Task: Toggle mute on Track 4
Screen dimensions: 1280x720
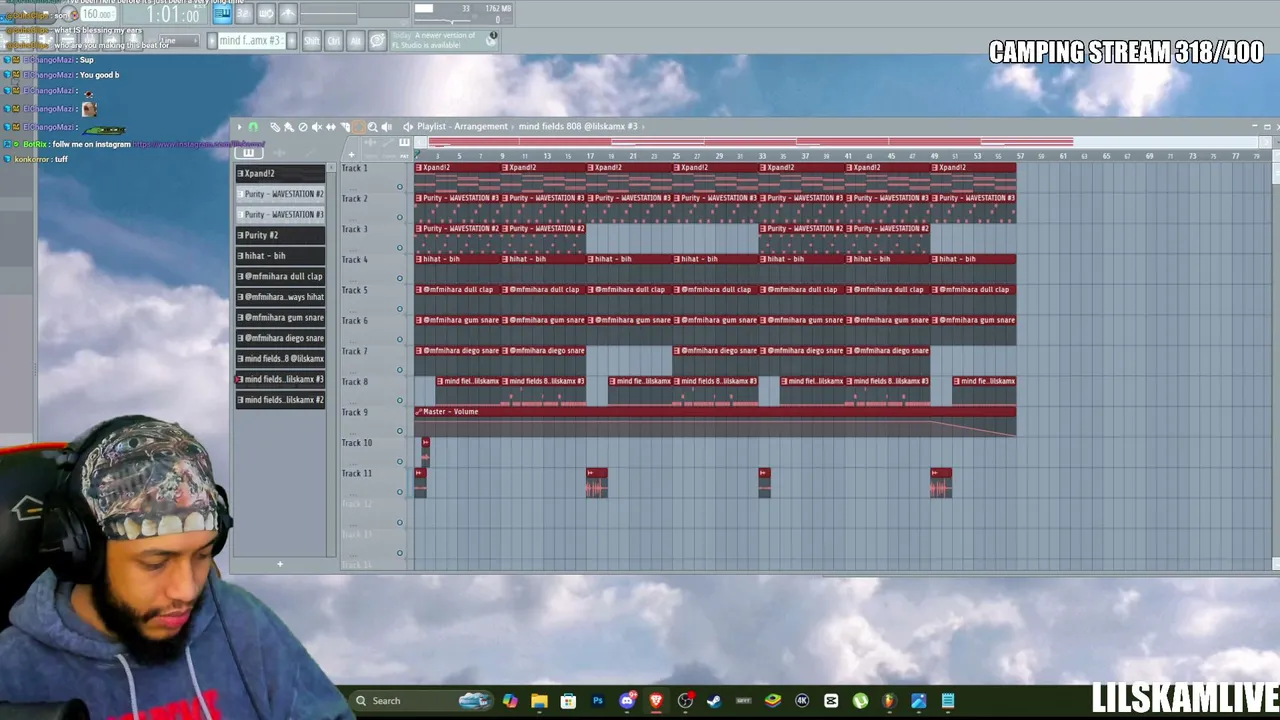Action: pyautogui.click(x=400, y=278)
